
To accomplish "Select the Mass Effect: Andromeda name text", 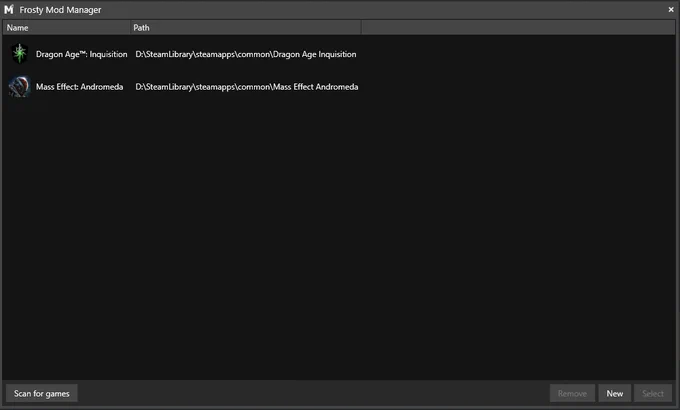I will (79, 87).
